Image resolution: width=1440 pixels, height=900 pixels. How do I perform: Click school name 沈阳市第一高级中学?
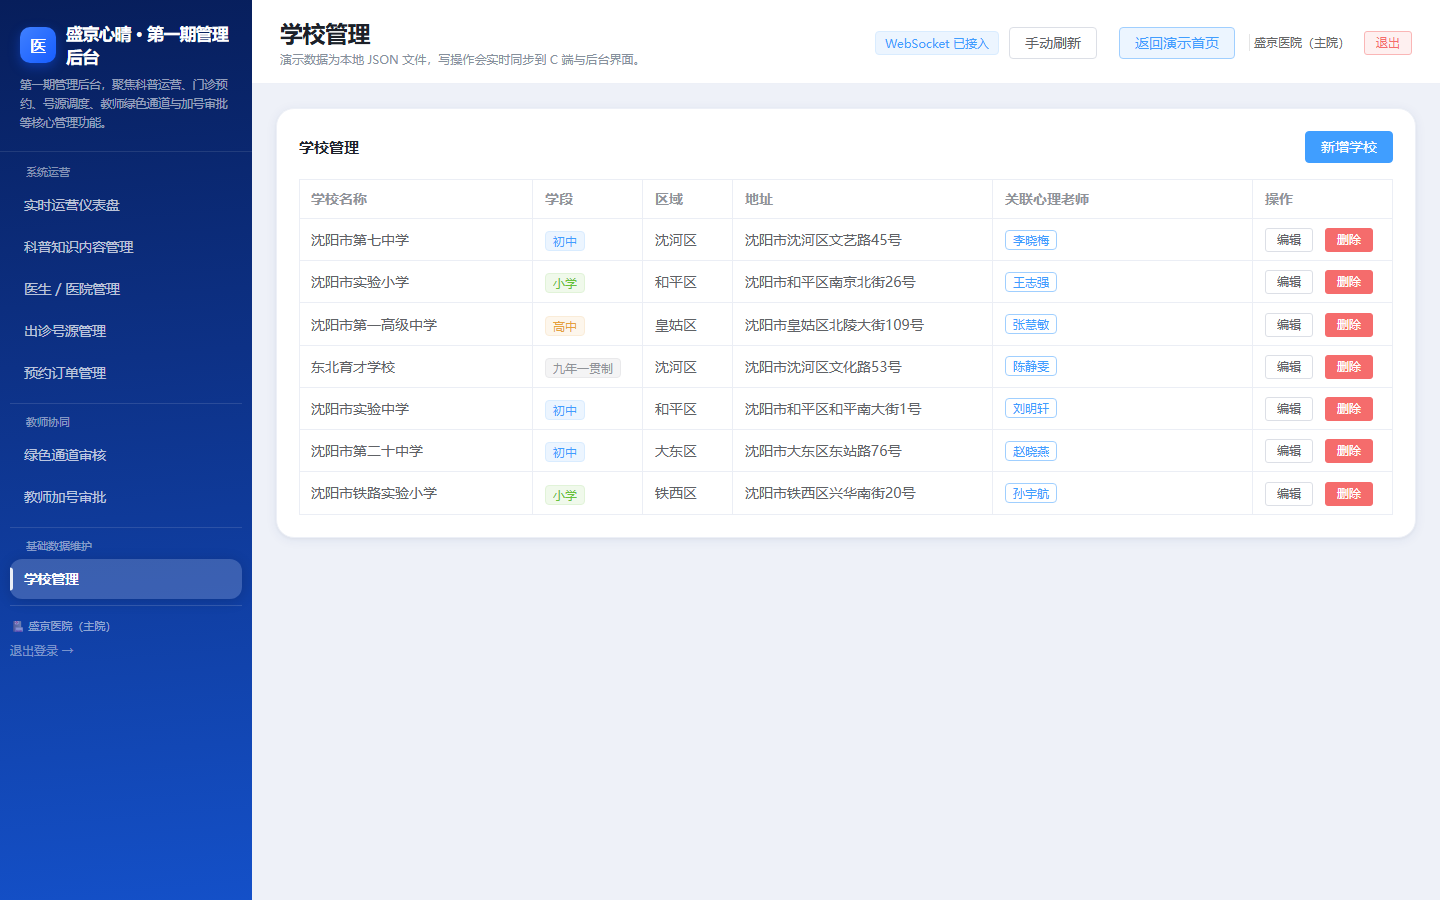(374, 325)
